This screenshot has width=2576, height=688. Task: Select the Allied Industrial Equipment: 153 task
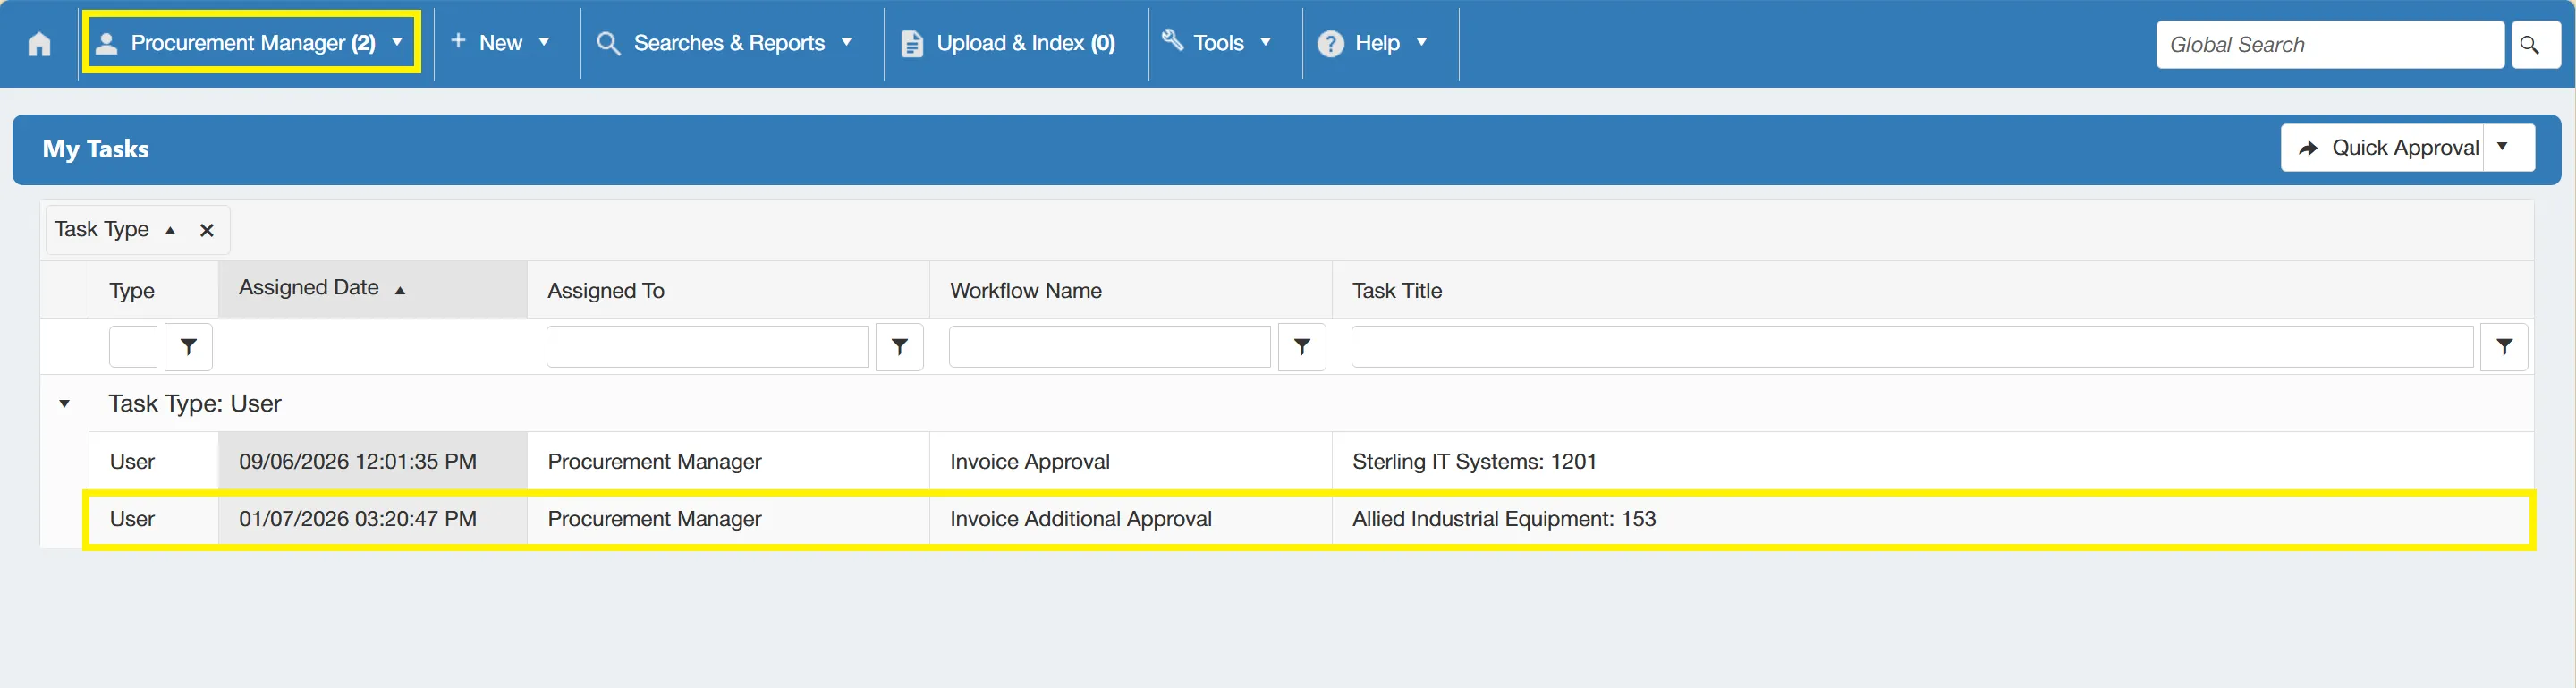click(1504, 519)
